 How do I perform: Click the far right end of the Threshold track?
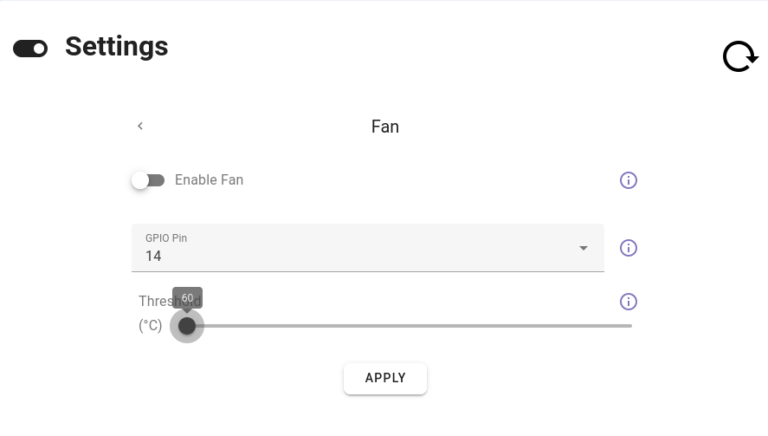(629, 326)
